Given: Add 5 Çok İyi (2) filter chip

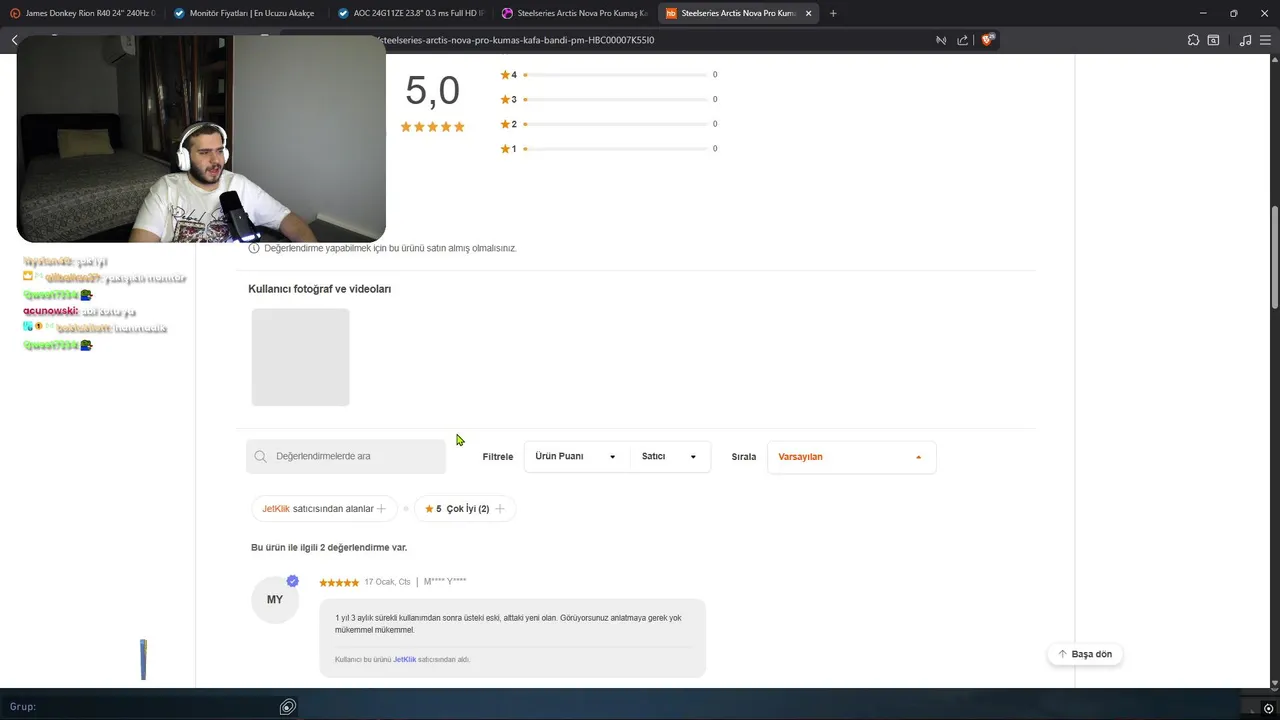Looking at the screenshot, I should (465, 509).
